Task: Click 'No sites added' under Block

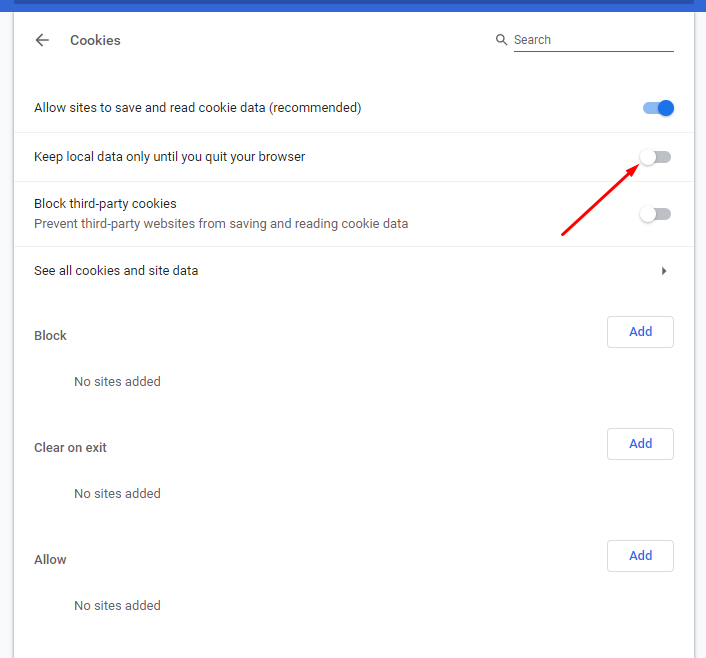Action: (117, 382)
